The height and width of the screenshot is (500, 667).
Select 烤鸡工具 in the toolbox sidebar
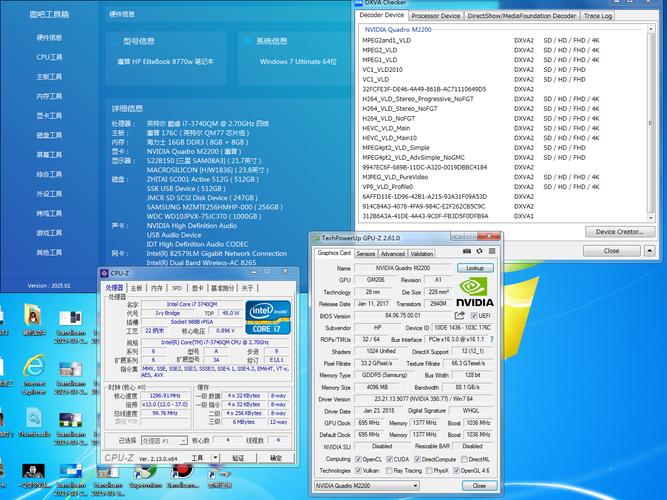(49, 213)
